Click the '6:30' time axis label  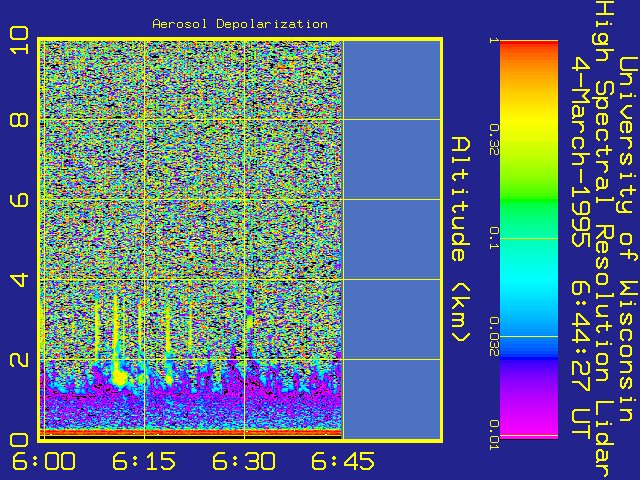coord(244,462)
